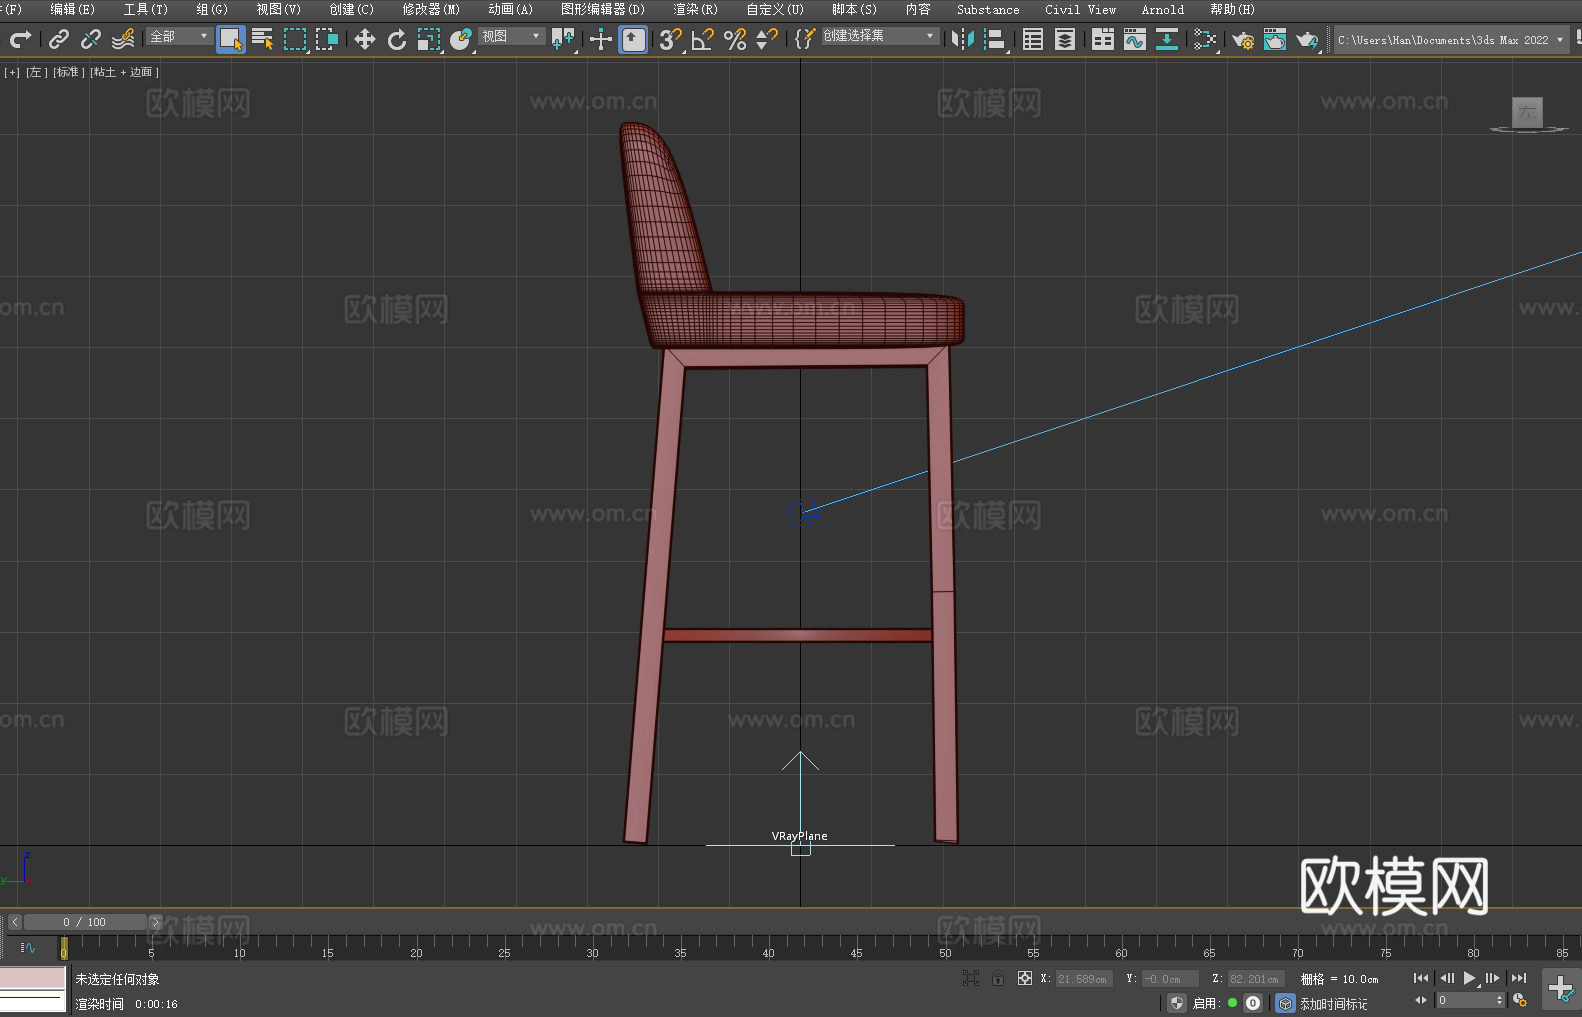Open Select by Name list icon
The width and height of the screenshot is (1582, 1017).
coord(263,39)
